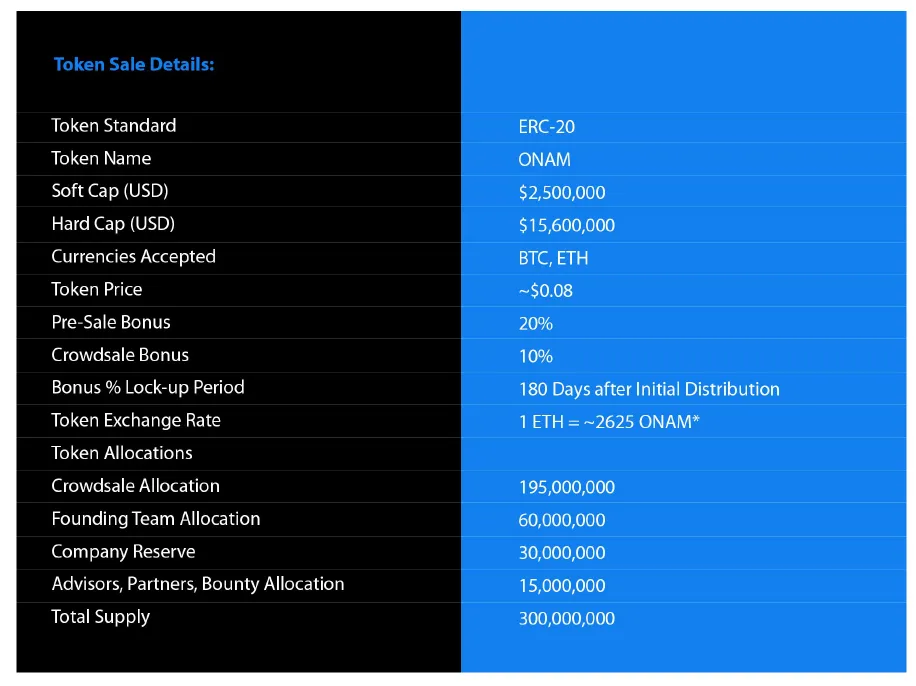Select the Token Standard label
This screenshot has width=916, height=686.
[x=114, y=126]
